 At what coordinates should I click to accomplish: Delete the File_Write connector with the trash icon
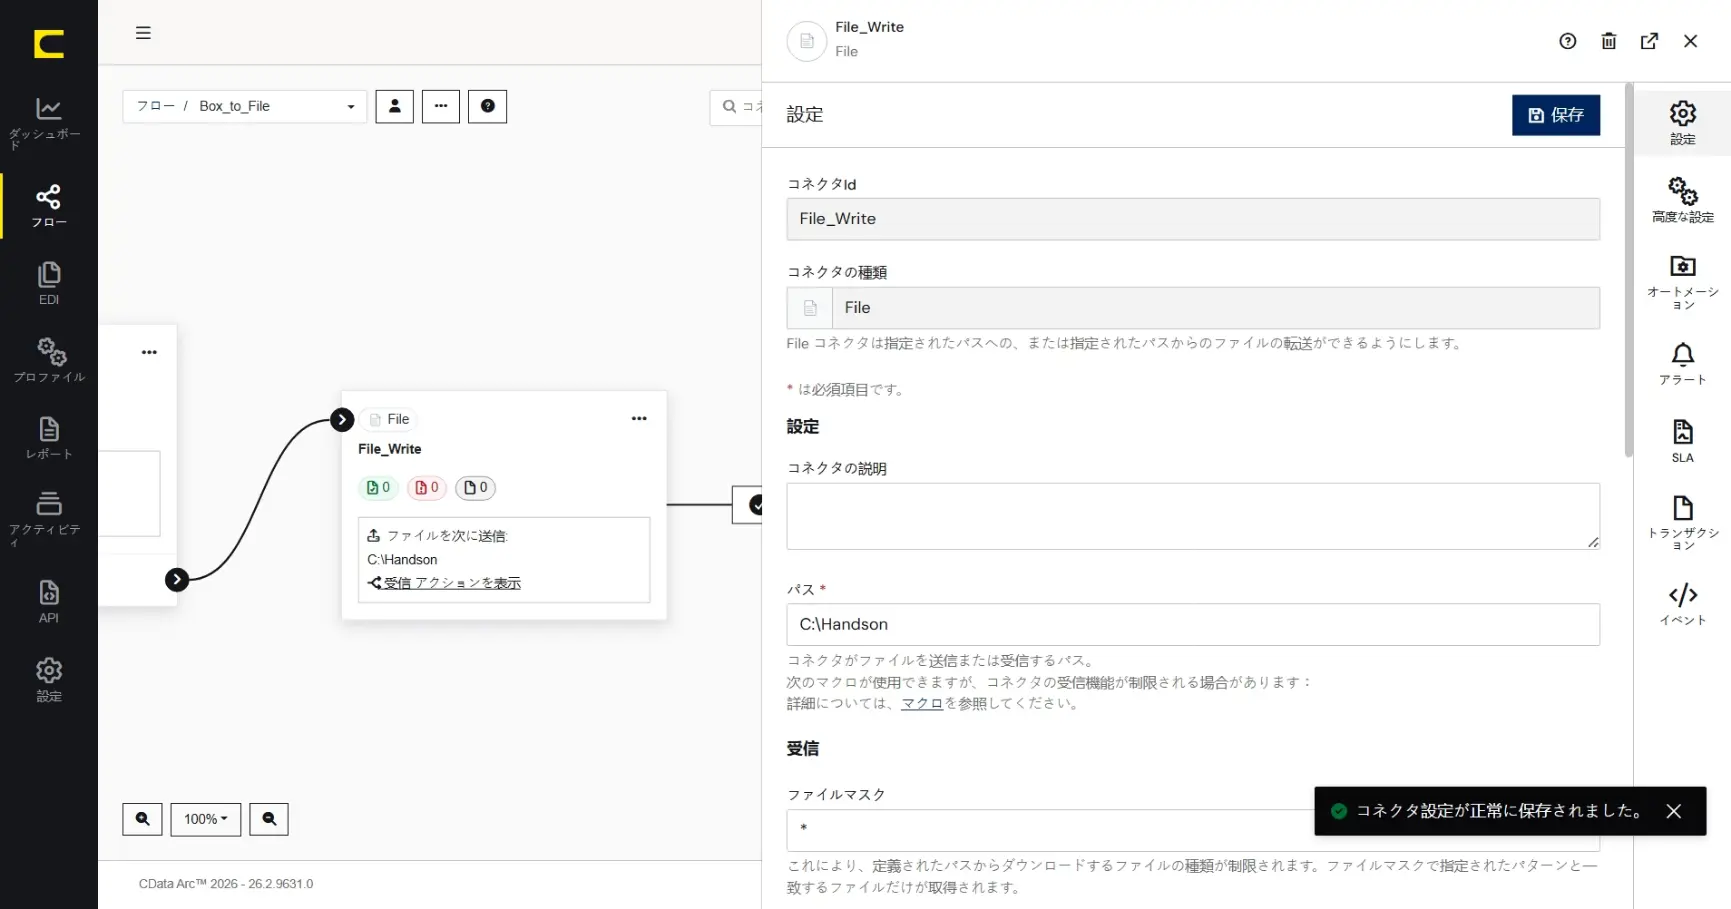click(1609, 41)
